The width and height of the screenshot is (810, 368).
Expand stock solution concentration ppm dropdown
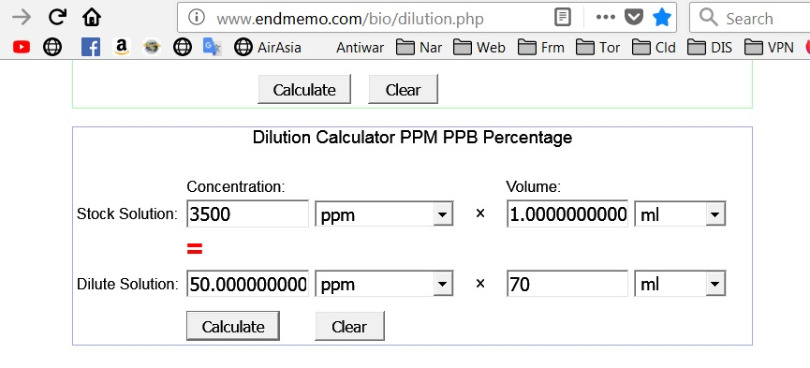(x=384, y=214)
